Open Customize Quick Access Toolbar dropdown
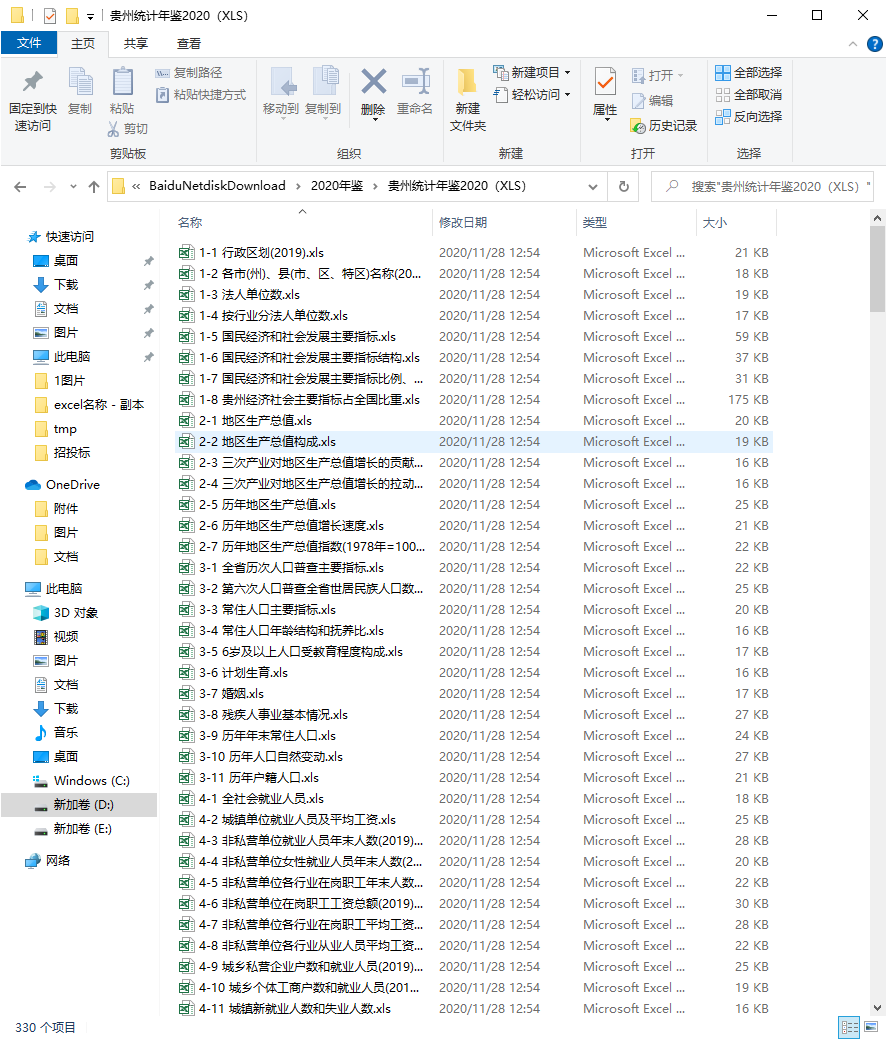The width and height of the screenshot is (887, 1040). pyautogui.click(x=90, y=16)
